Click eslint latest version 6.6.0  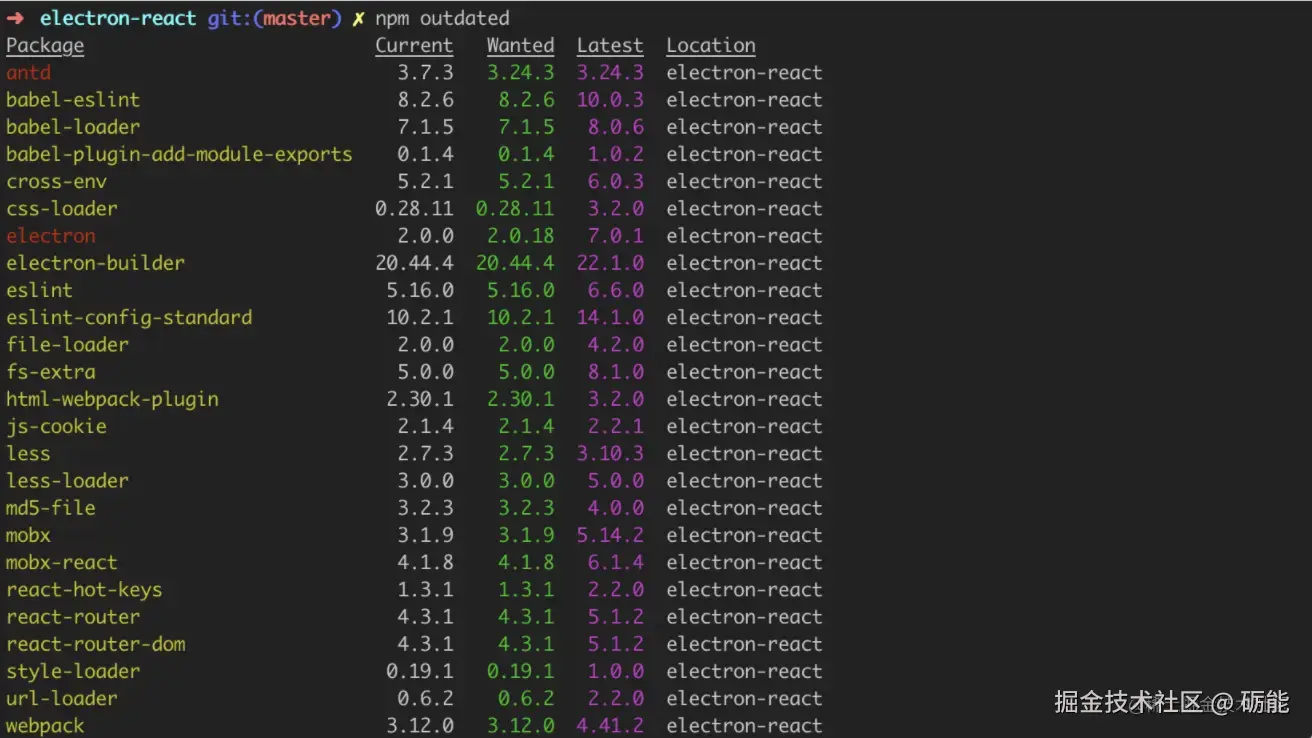click(x=616, y=290)
